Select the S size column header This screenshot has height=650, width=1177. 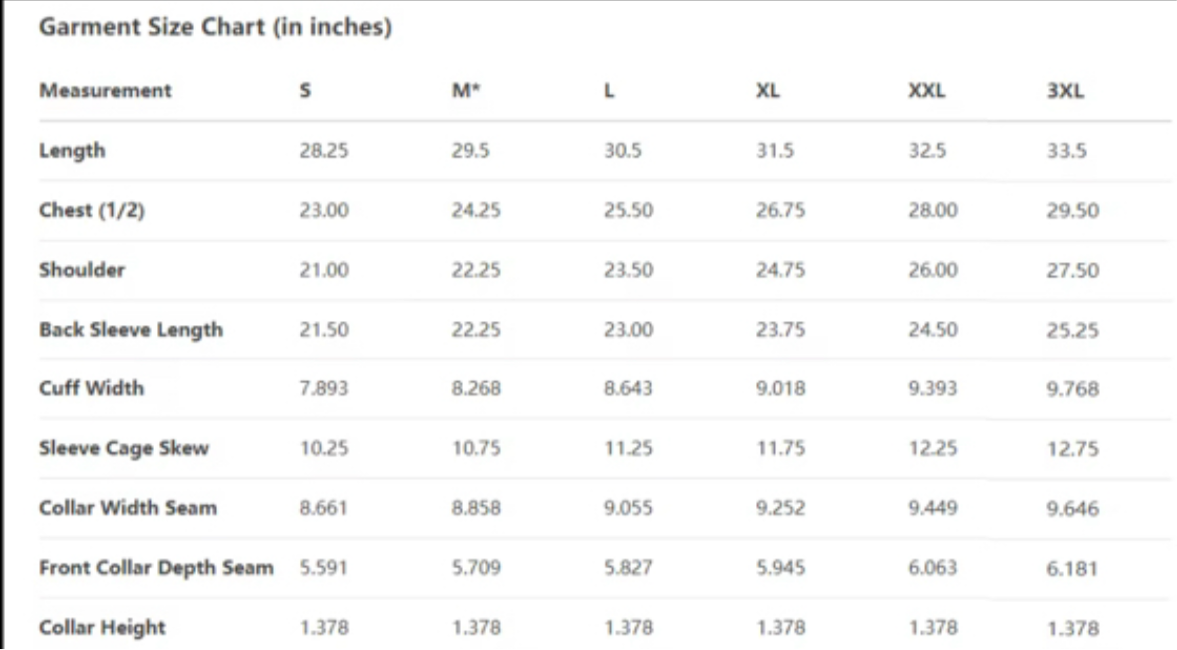pos(305,91)
